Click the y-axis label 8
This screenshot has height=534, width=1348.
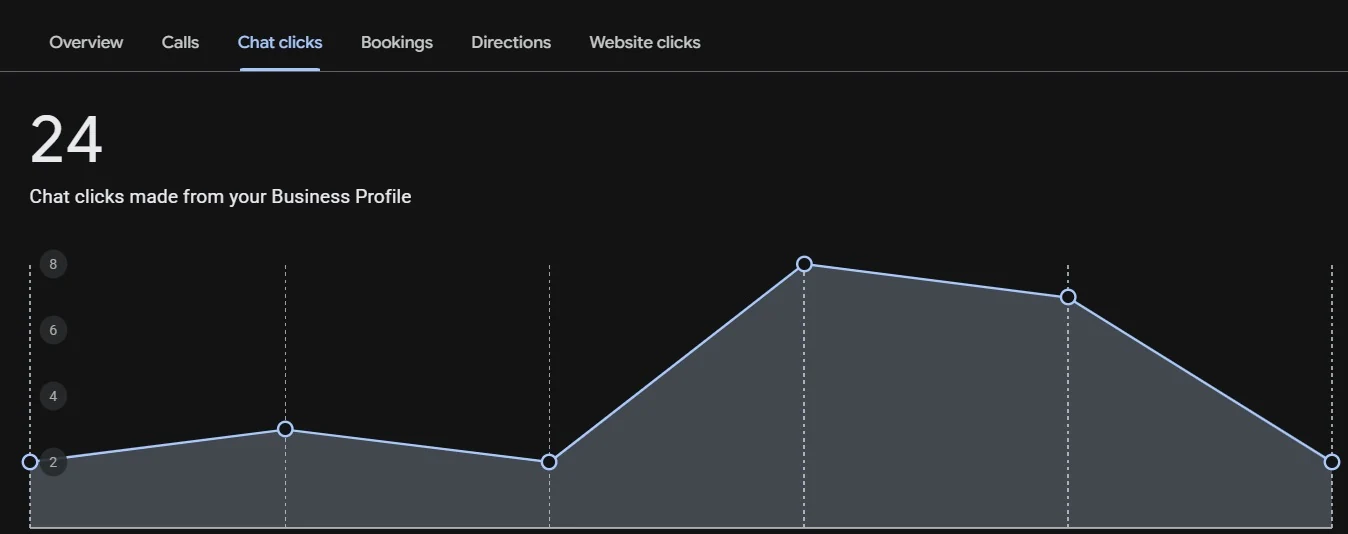[x=53, y=264]
